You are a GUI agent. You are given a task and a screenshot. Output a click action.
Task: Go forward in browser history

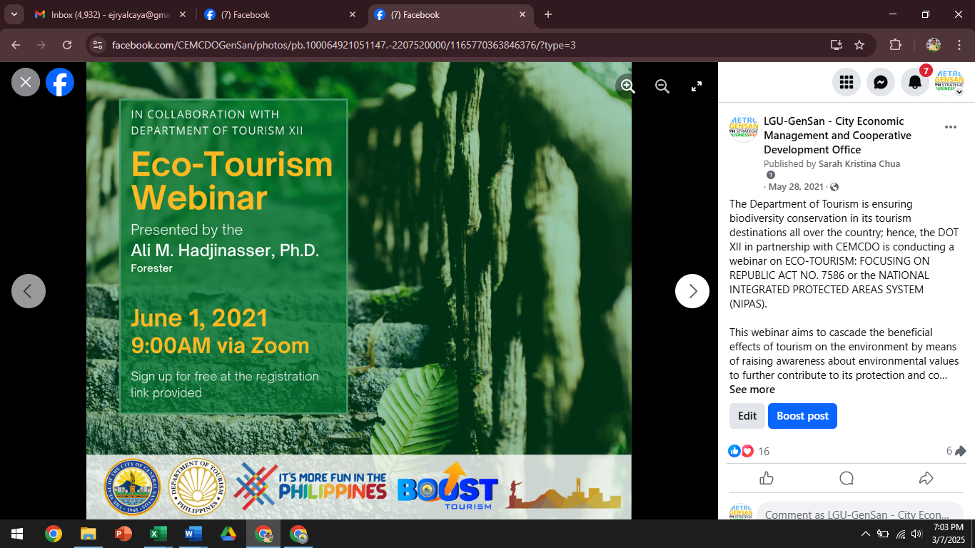(41, 45)
